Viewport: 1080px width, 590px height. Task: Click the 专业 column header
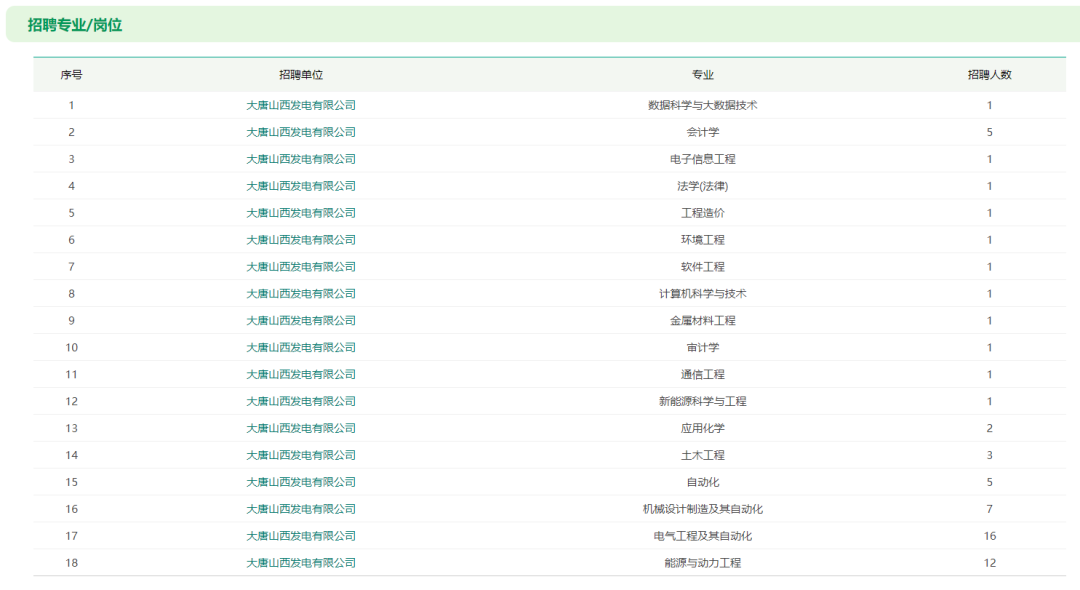click(703, 75)
